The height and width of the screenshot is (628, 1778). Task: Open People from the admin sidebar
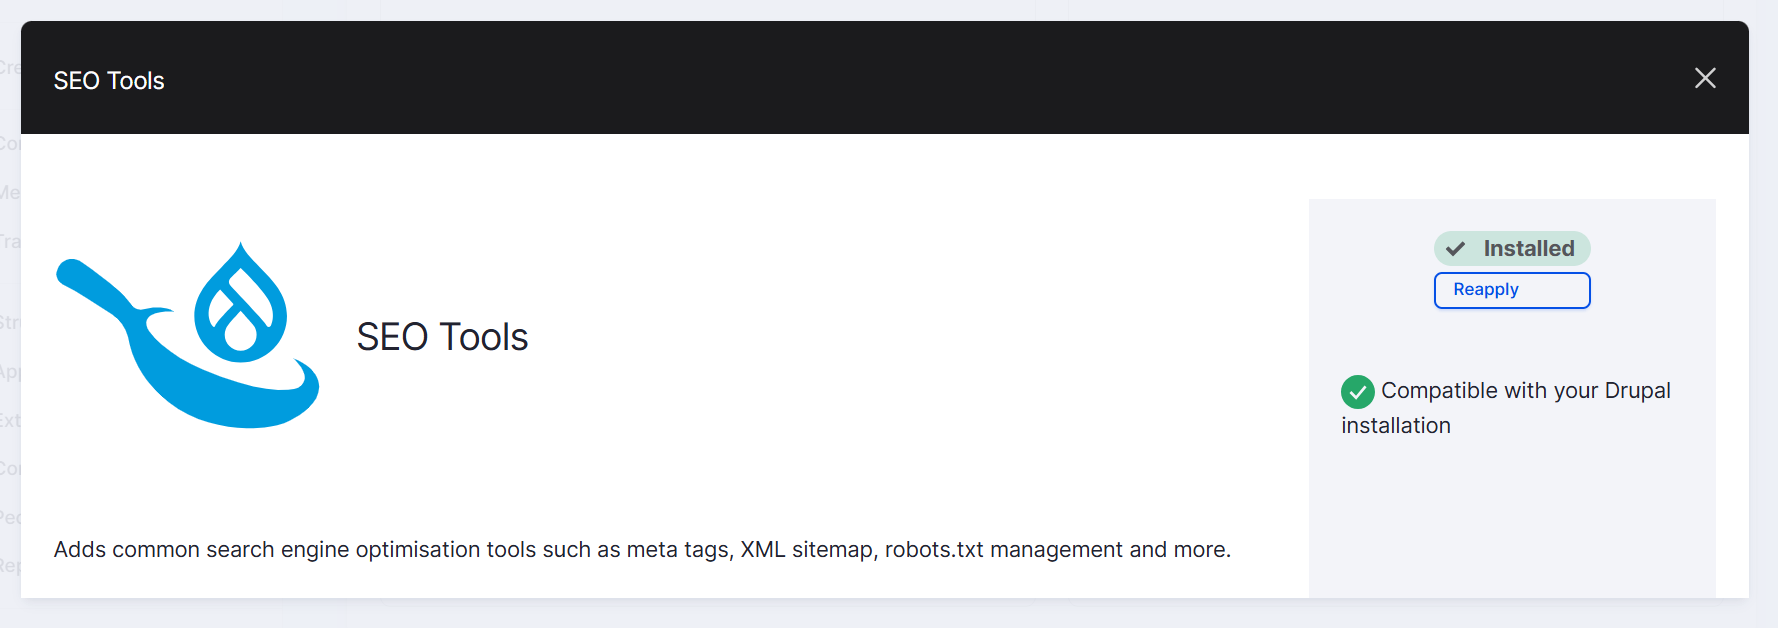[x=10, y=516]
